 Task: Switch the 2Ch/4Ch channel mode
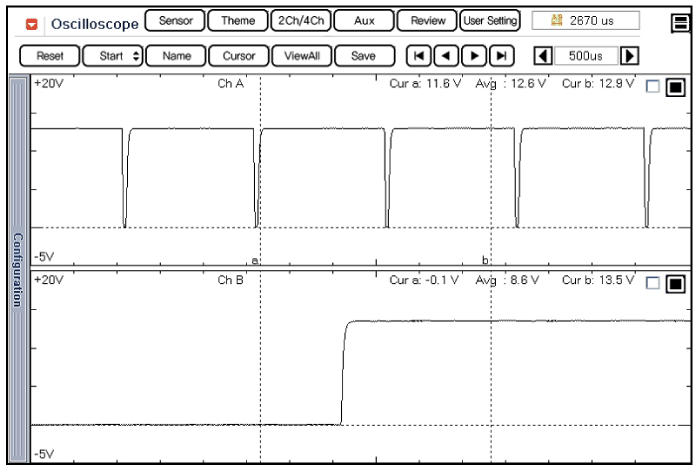[300, 20]
